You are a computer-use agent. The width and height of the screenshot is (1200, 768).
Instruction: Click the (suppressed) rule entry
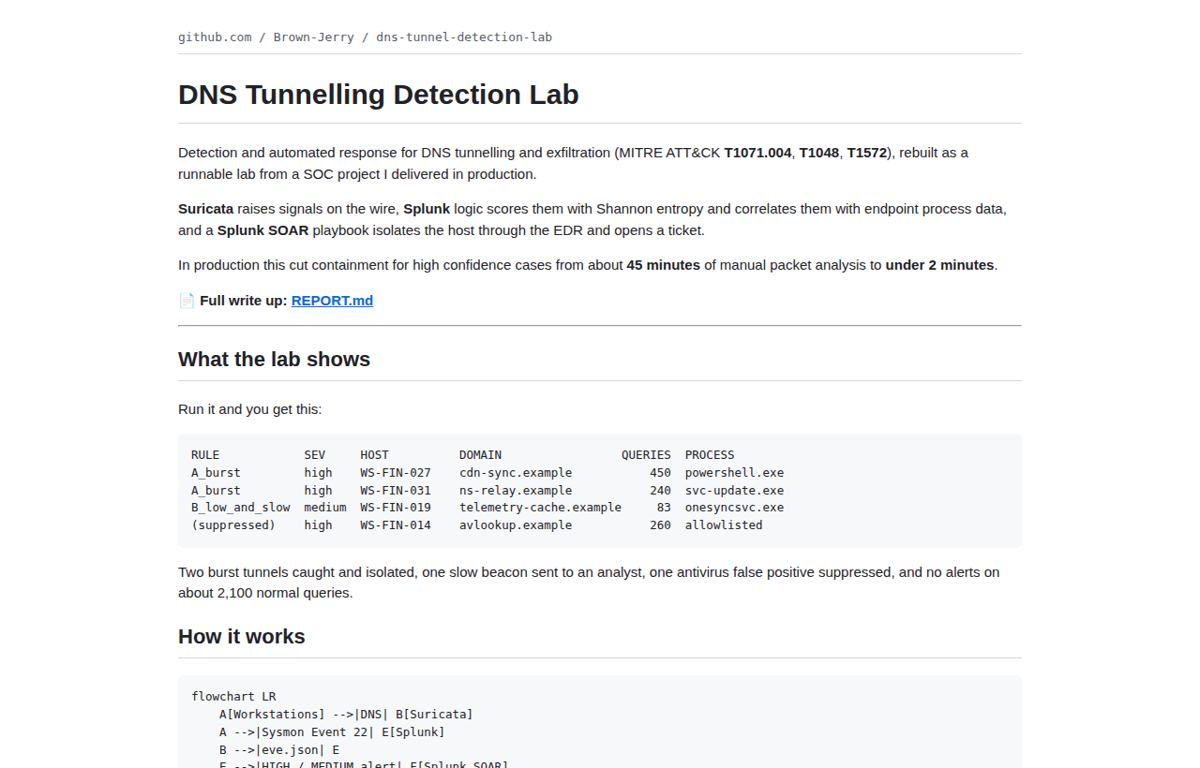pyautogui.click(x=233, y=525)
